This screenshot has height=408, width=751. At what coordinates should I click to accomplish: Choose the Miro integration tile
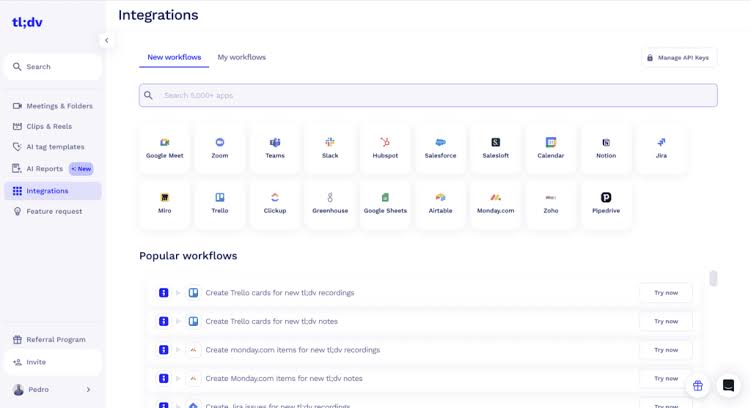(164, 204)
